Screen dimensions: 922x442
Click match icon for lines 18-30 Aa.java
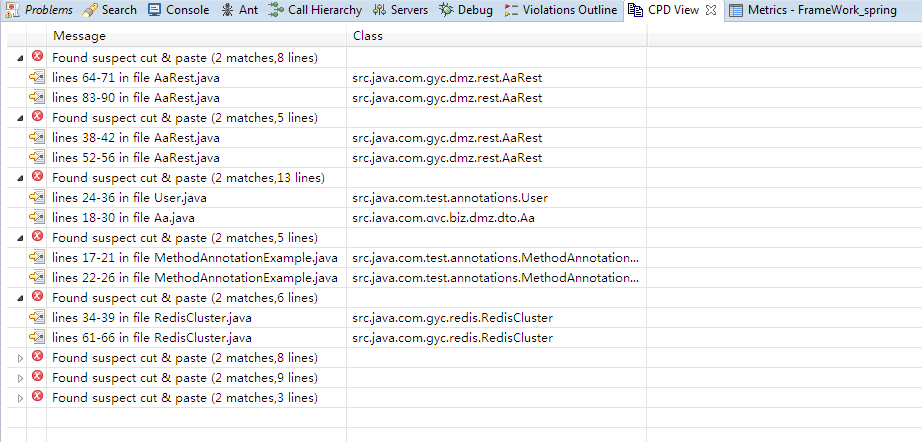tap(37, 217)
